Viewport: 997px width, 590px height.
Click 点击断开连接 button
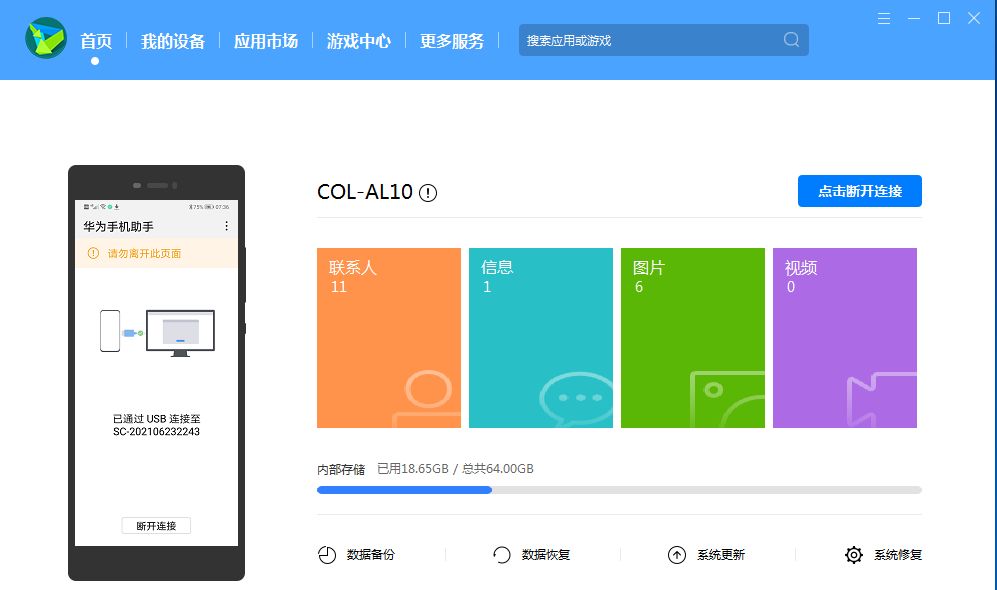pyautogui.click(x=860, y=191)
